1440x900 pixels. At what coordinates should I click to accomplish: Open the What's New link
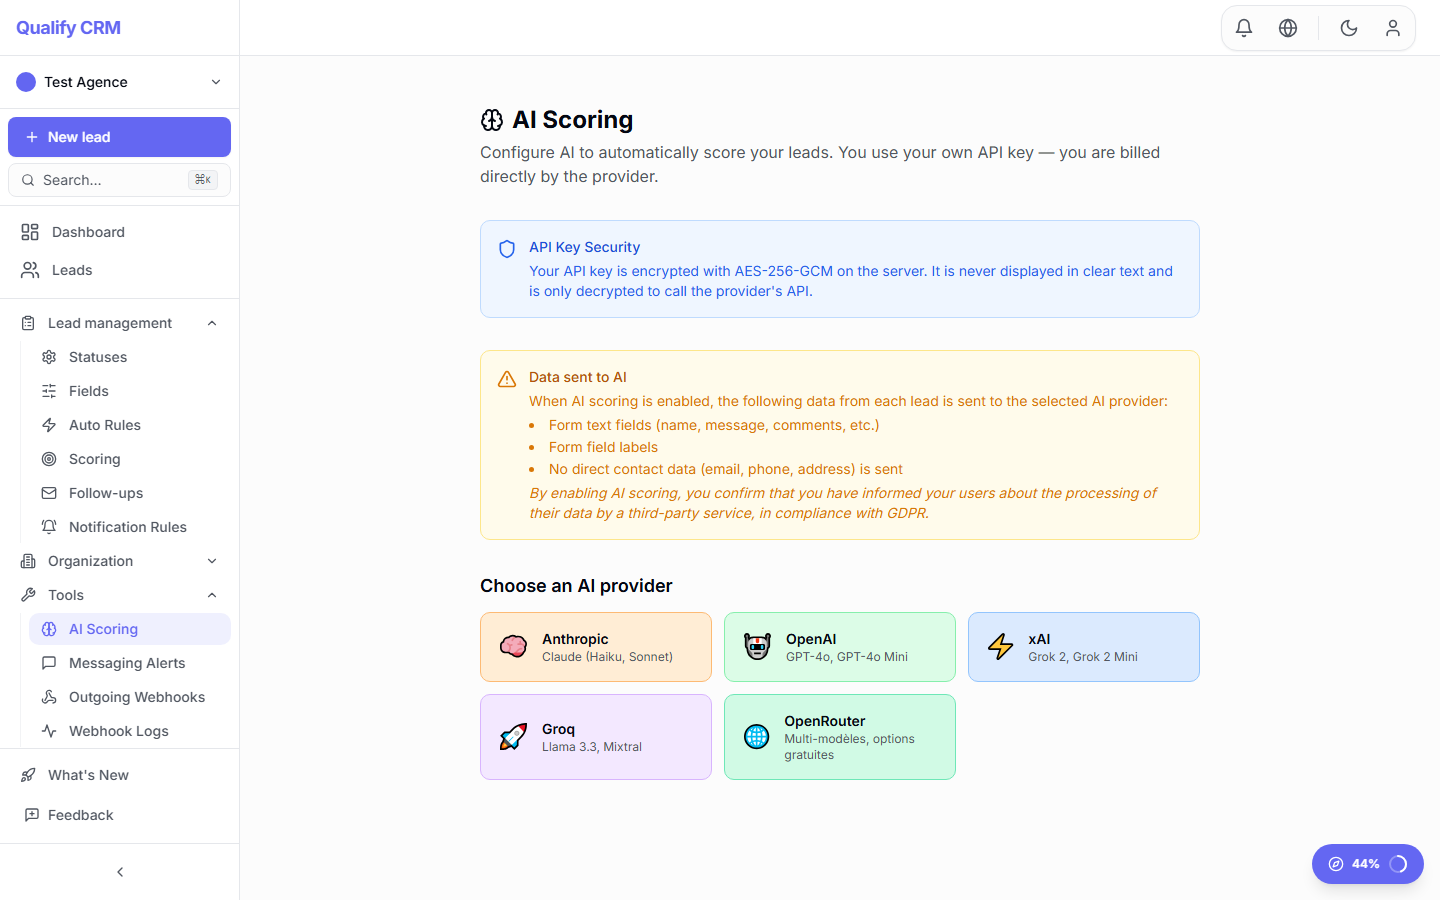pos(120,775)
